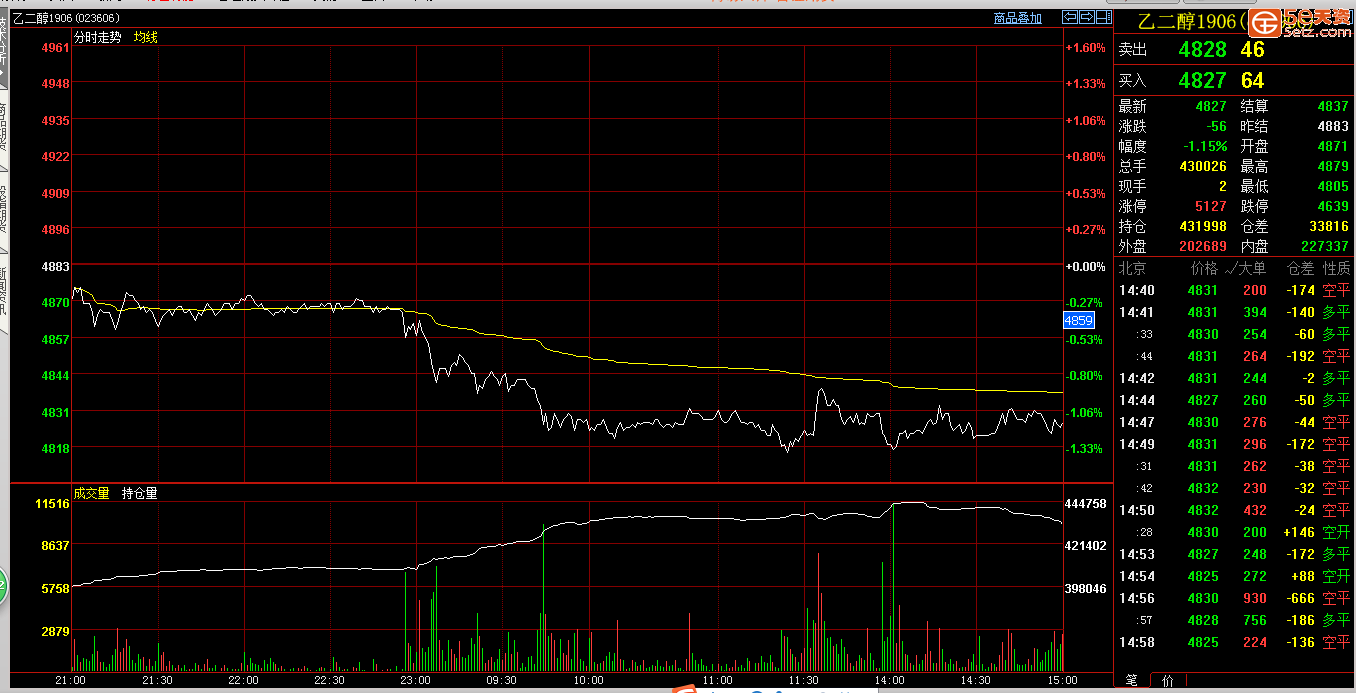Click the 卖出 price 4828
Image resolution: width=1356 pixels, height=693 pixels.
(x=1202, y=49)
